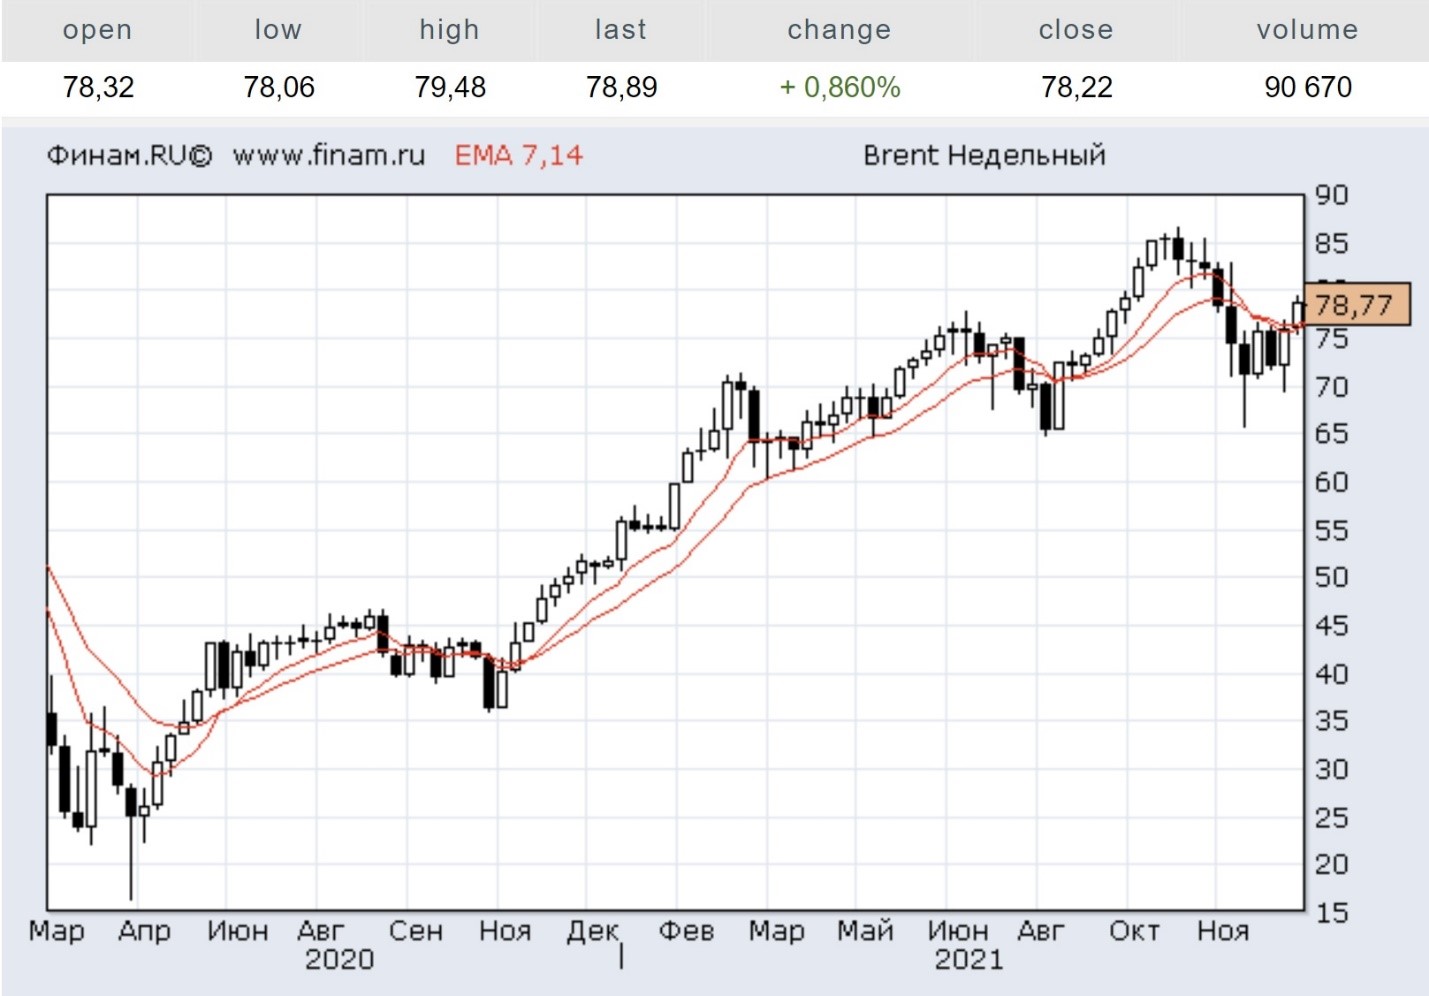Click the 'close' column header

(x=1076, y=30)
